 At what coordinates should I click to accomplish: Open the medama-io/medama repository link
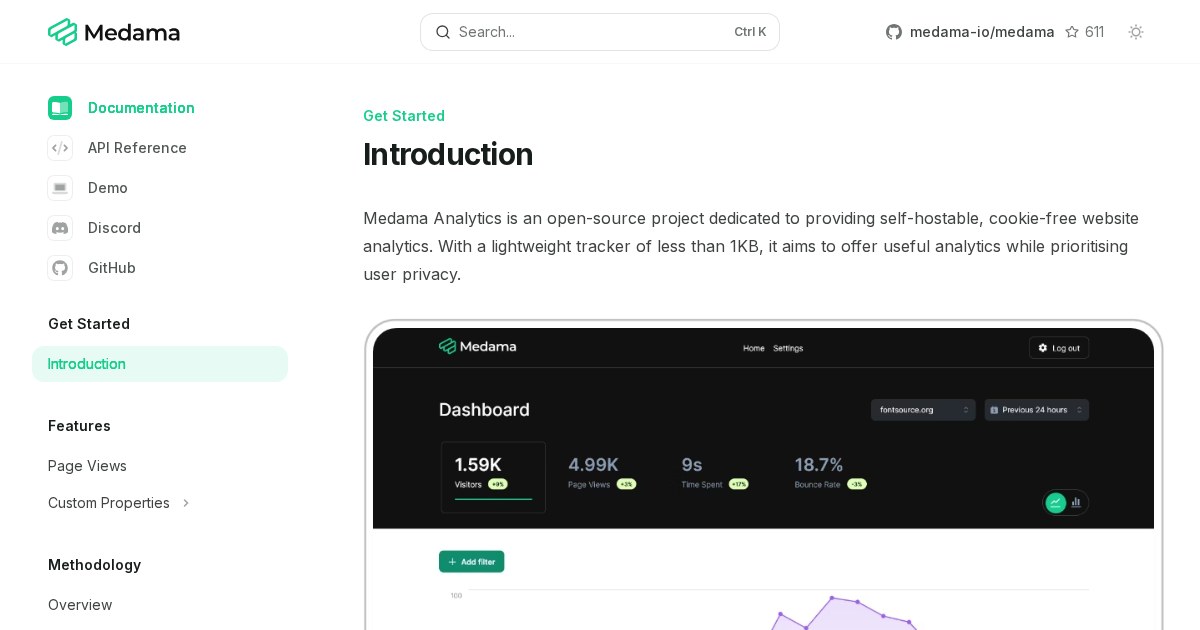coord(982,32)
